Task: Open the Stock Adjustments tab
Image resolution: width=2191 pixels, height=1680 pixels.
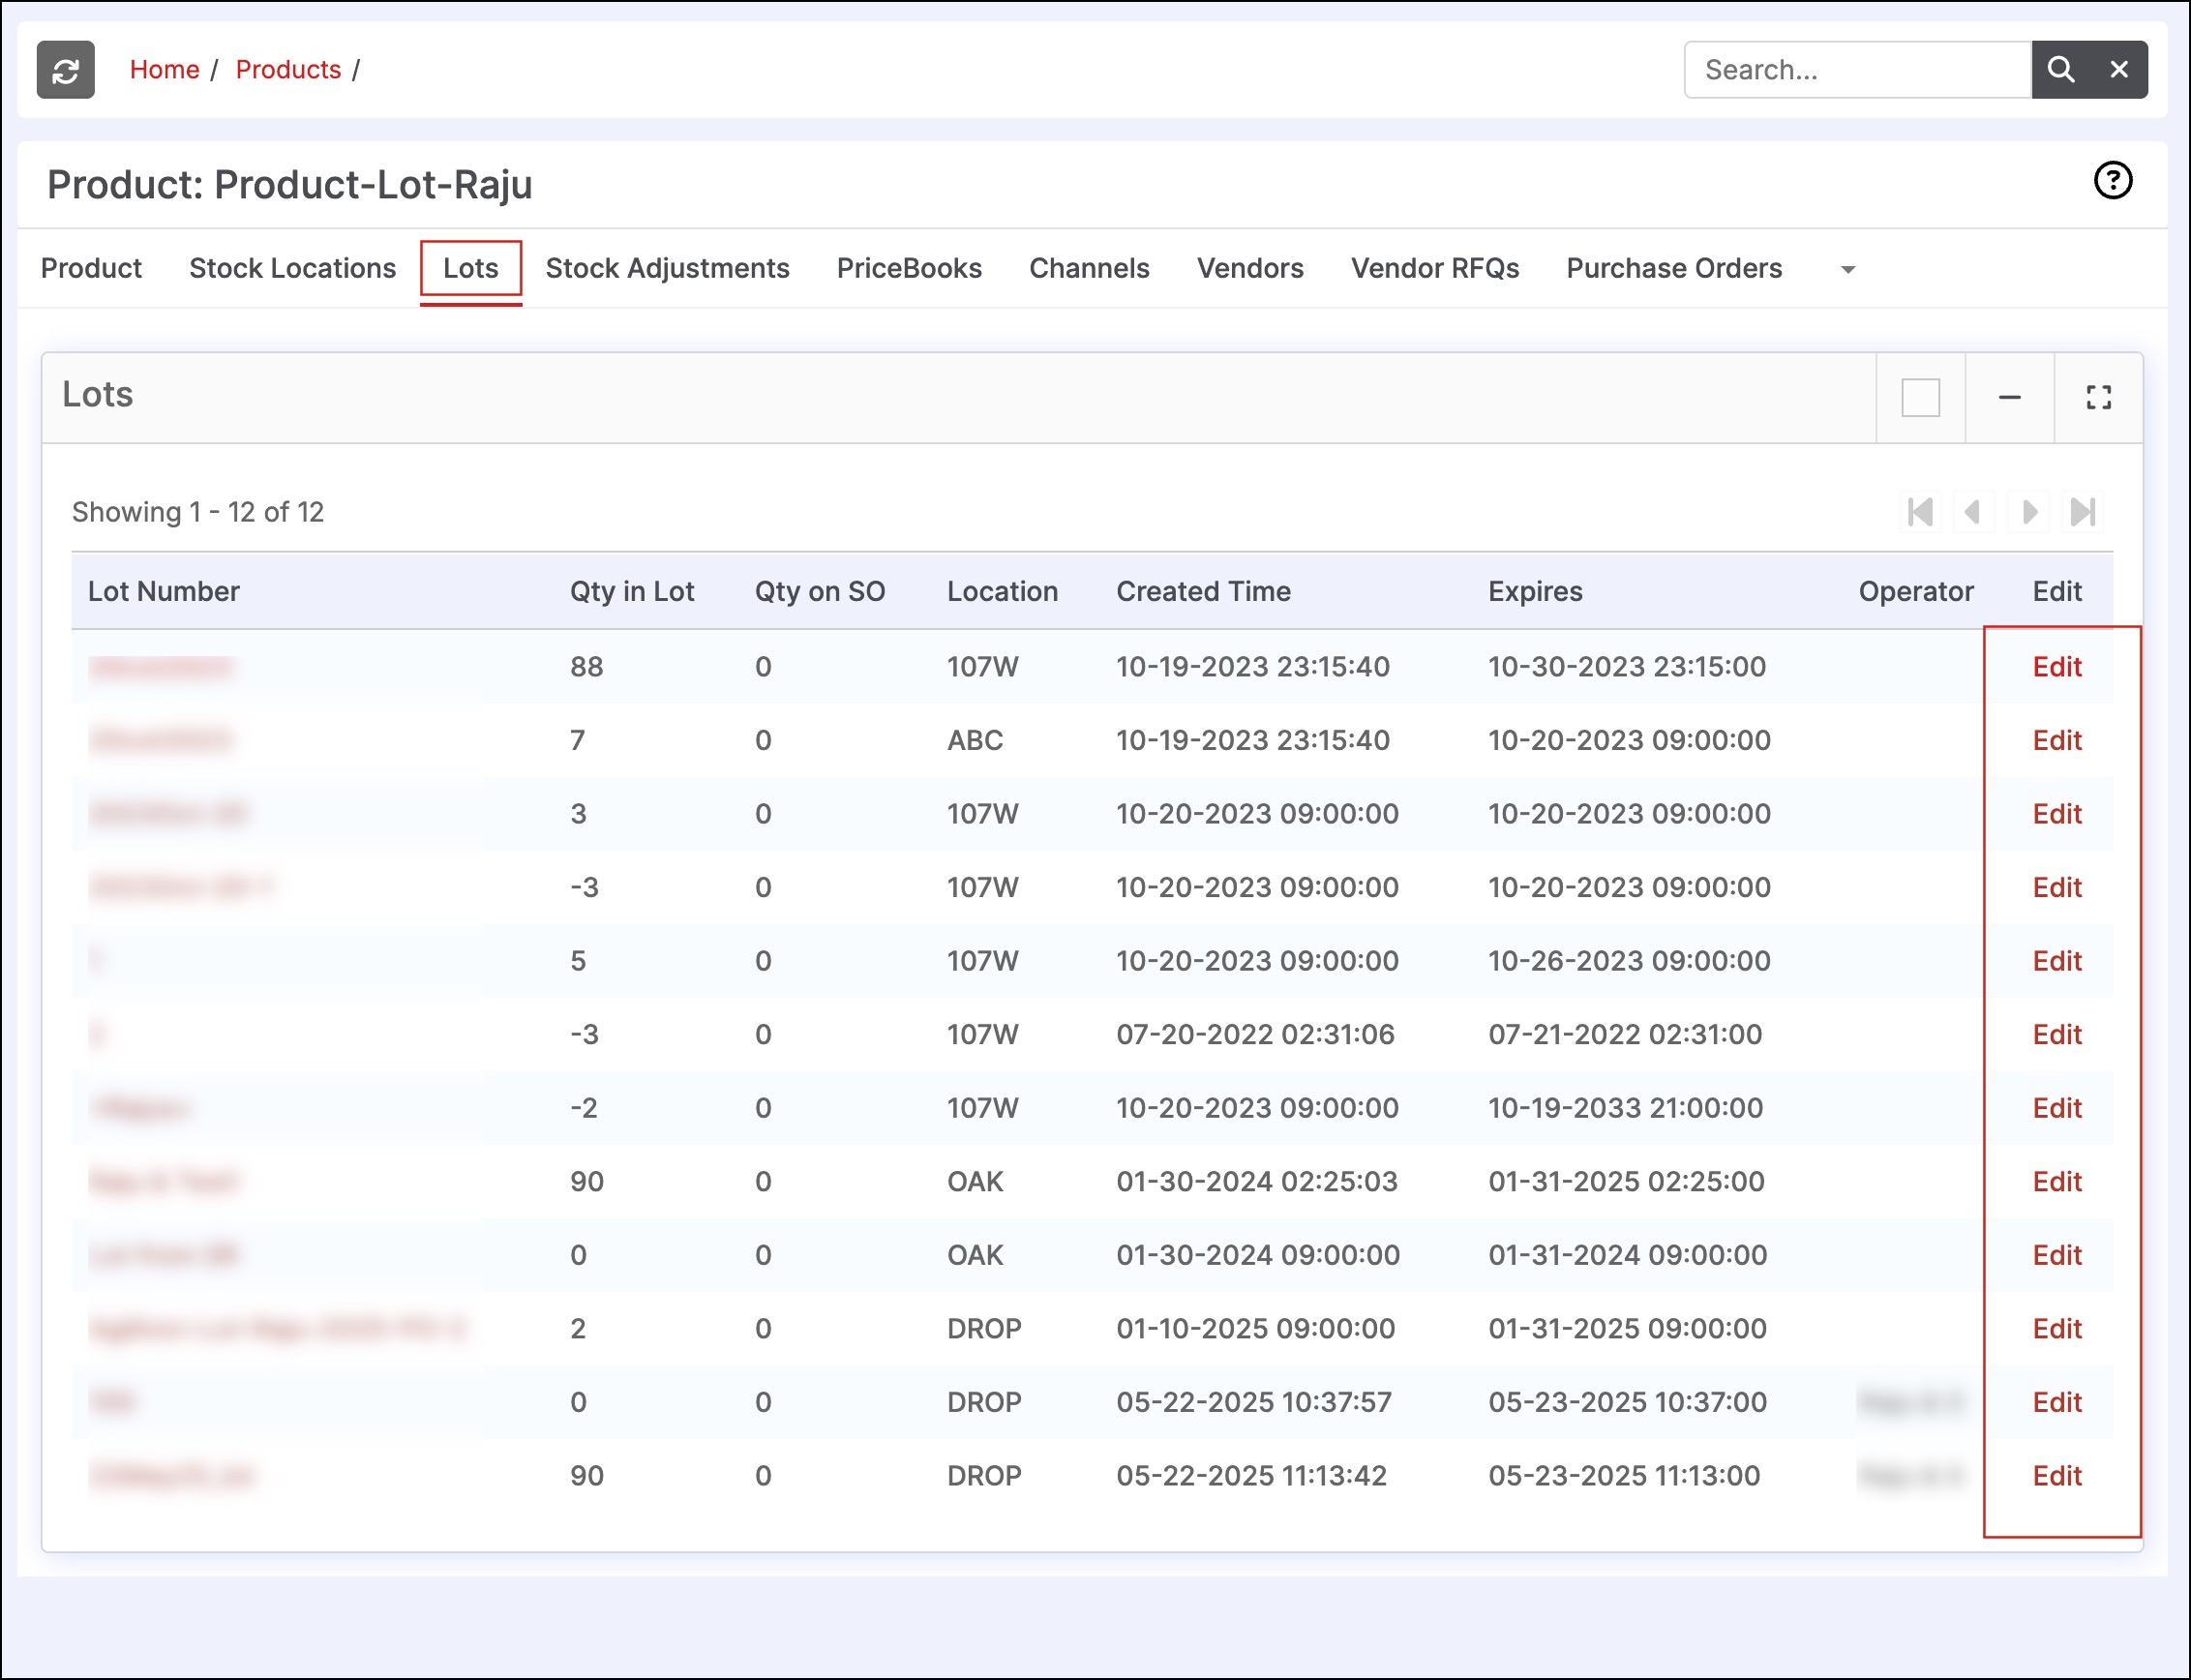Action: pos(668,268)
